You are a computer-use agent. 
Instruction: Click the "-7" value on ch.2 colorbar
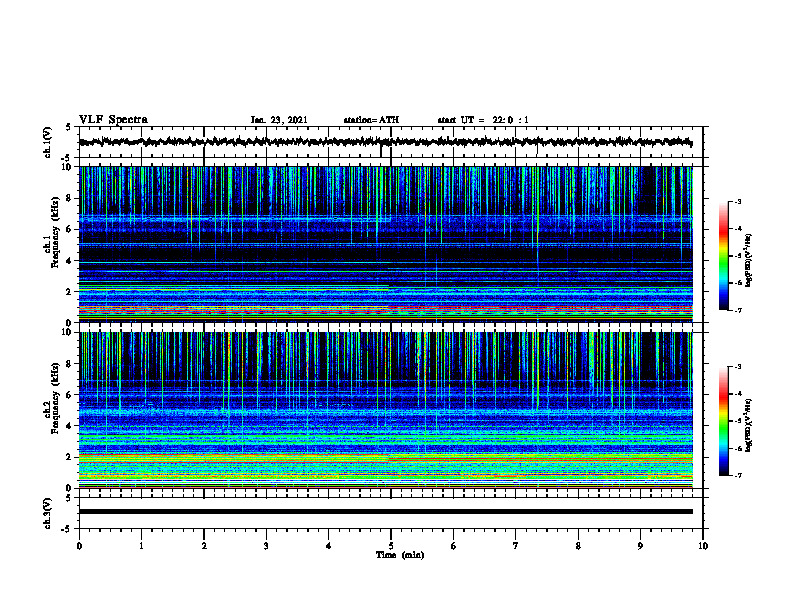click(x=737, y=476)
